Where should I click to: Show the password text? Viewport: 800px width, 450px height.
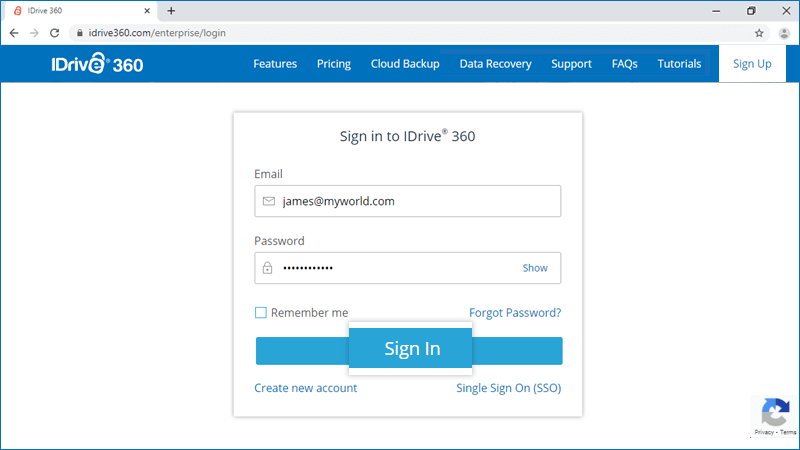tap(535, 268)
